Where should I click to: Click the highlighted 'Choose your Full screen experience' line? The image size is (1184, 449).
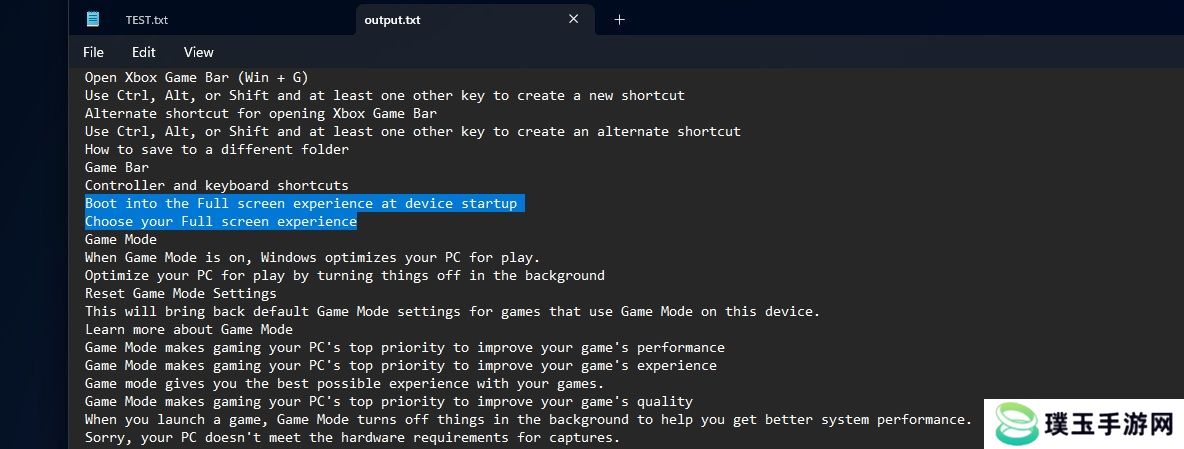[220, 221]
